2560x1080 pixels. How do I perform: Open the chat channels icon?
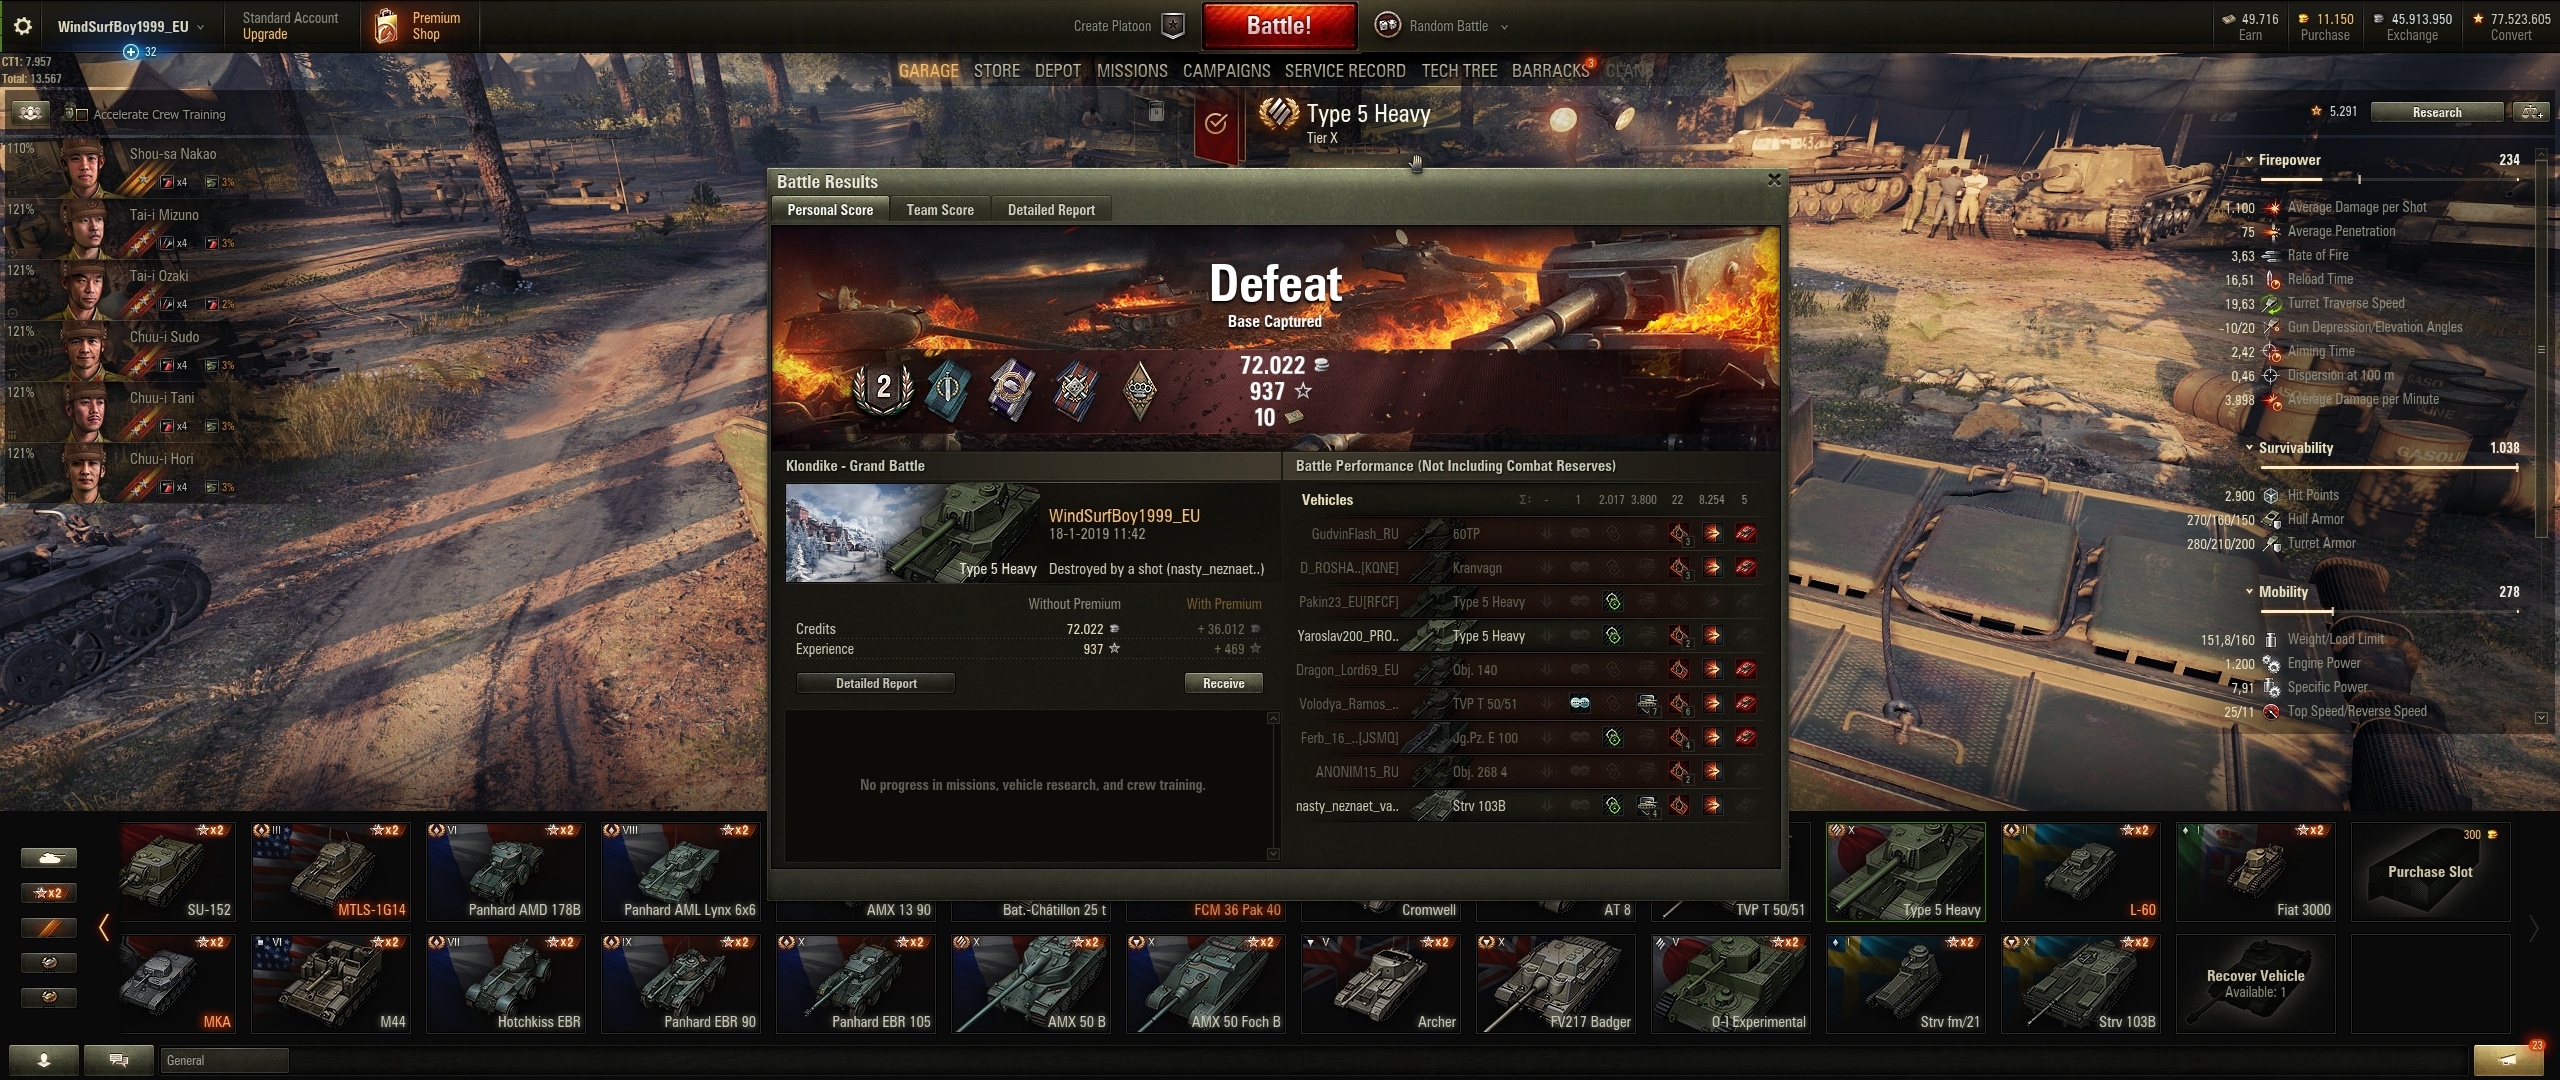[x=119, y=1060]
